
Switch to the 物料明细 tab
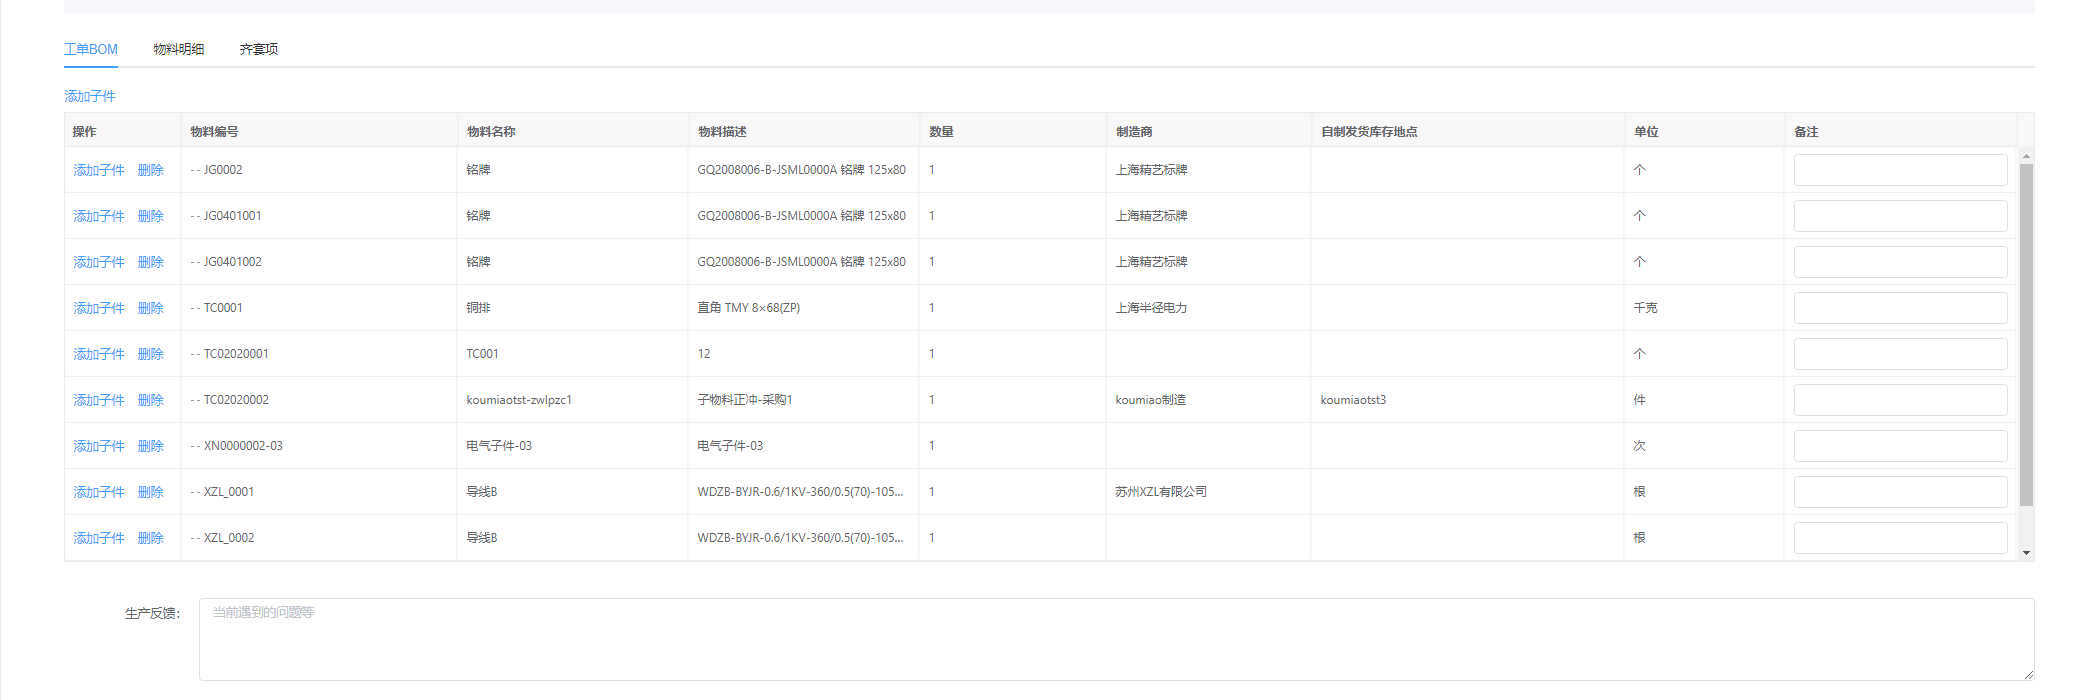click(x=178, y=49)
